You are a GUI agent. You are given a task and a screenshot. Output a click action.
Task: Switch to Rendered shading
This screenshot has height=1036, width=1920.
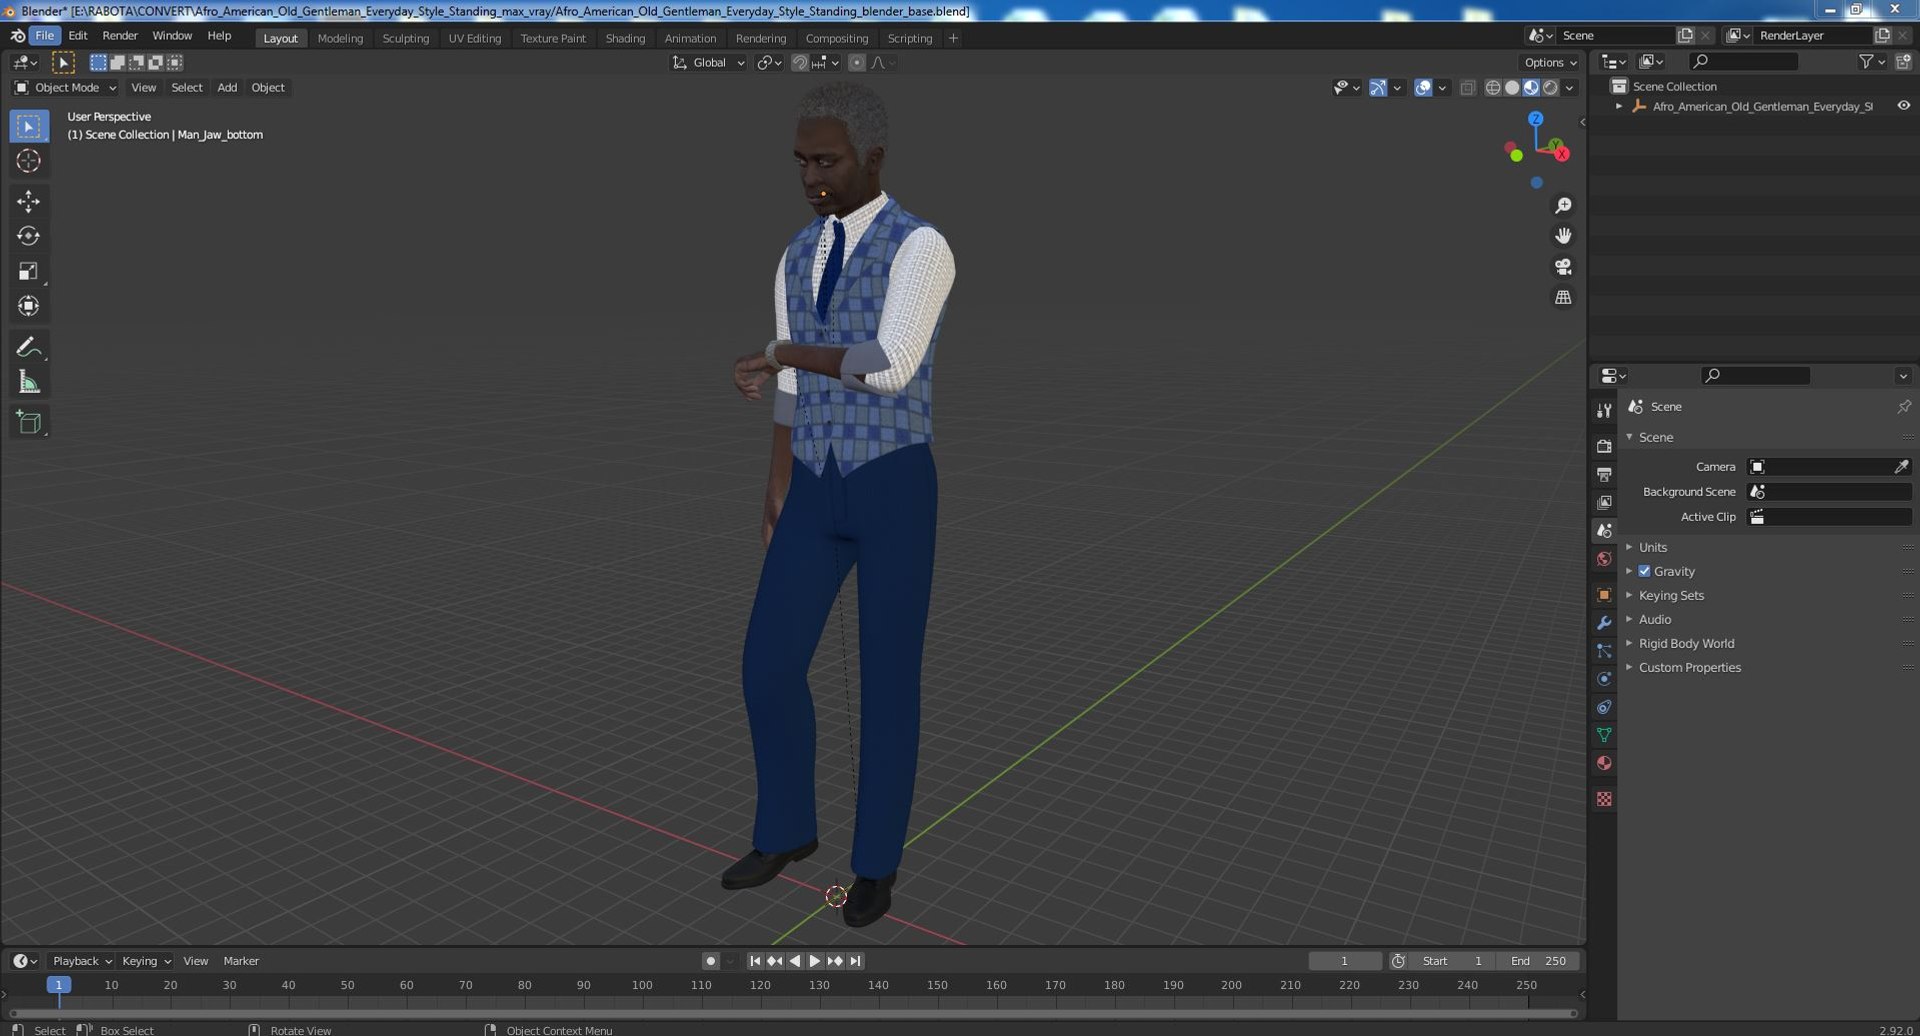1550,88
